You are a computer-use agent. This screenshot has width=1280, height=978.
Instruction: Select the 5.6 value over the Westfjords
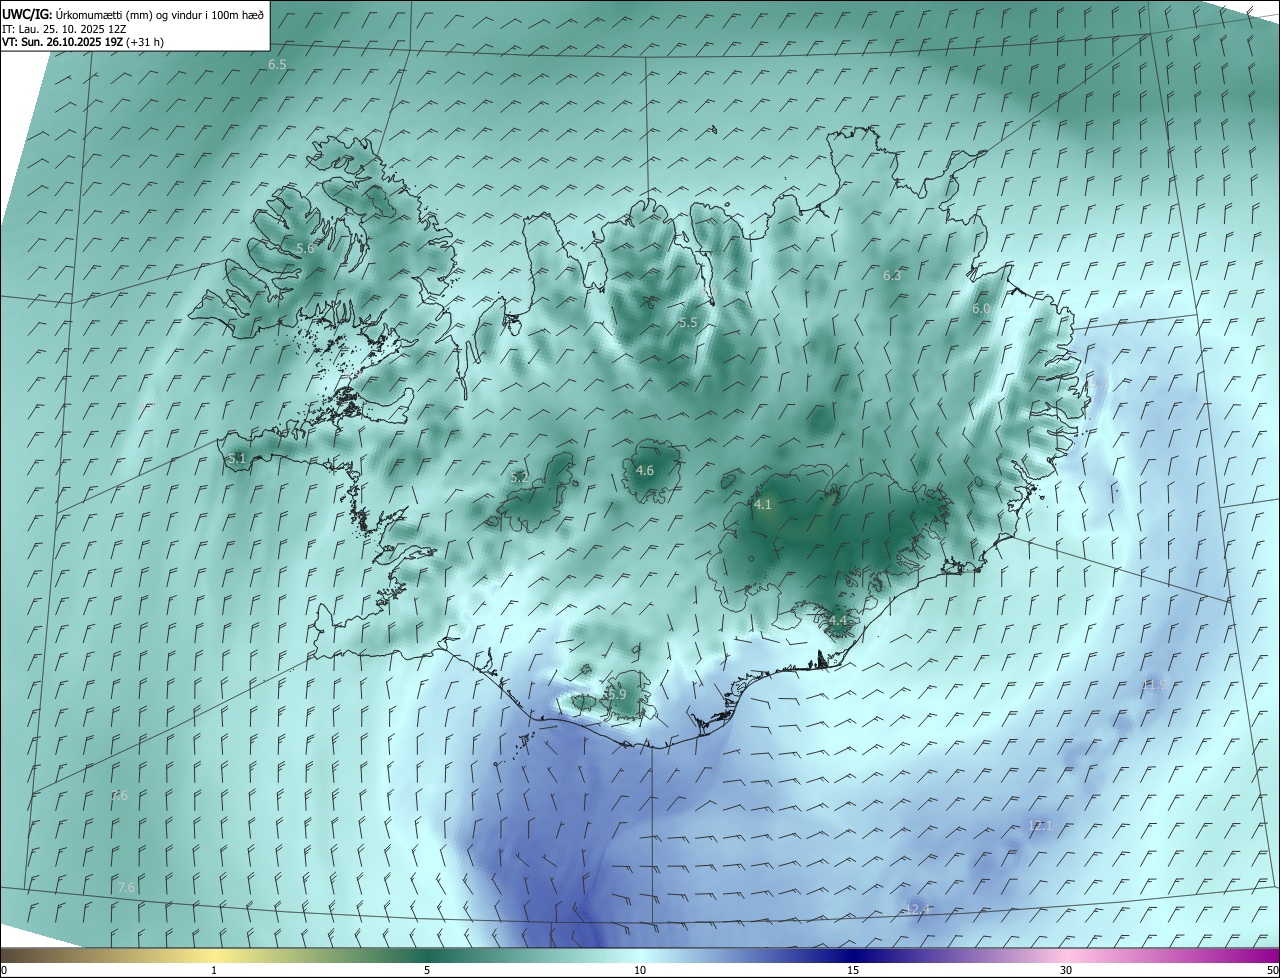coord(305,248)
